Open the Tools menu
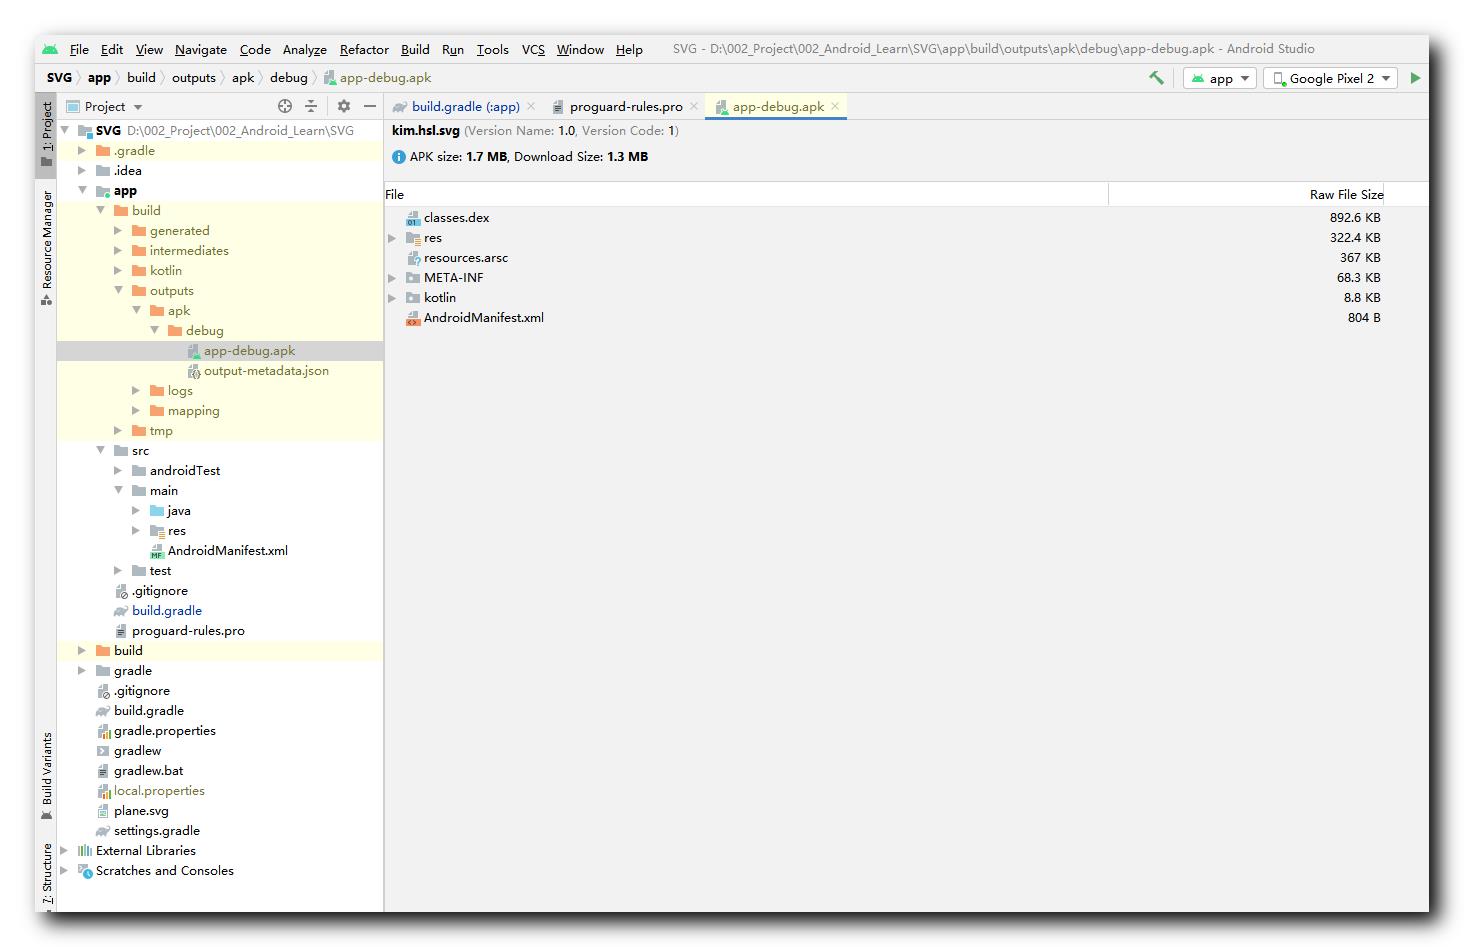Viewport: 1464px width, 947px height. (492, 49)
